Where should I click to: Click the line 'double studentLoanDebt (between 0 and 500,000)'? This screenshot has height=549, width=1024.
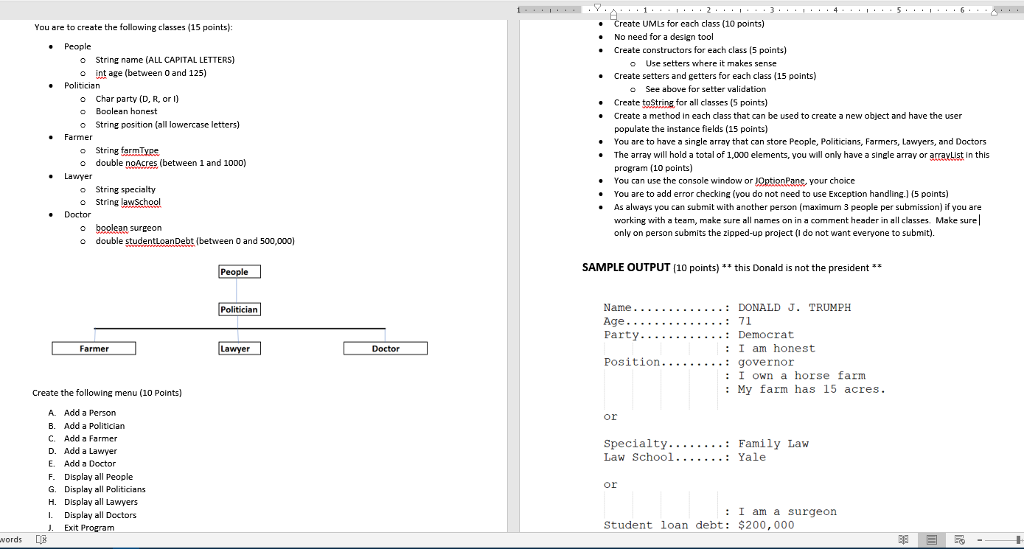pos(195,241)
